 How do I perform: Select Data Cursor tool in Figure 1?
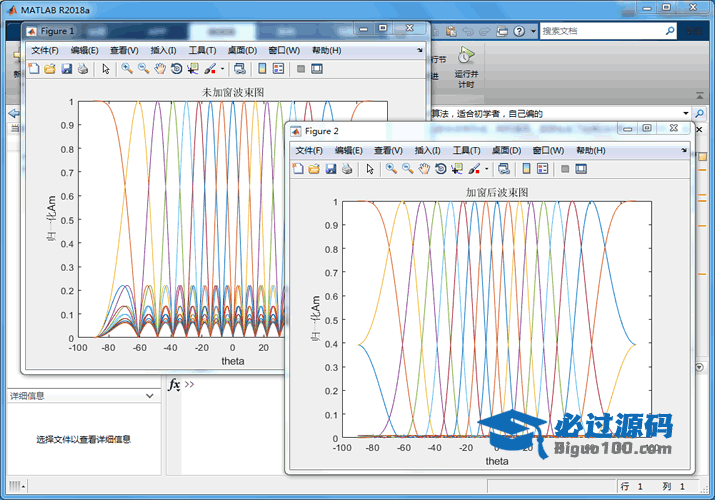point(193,69)
